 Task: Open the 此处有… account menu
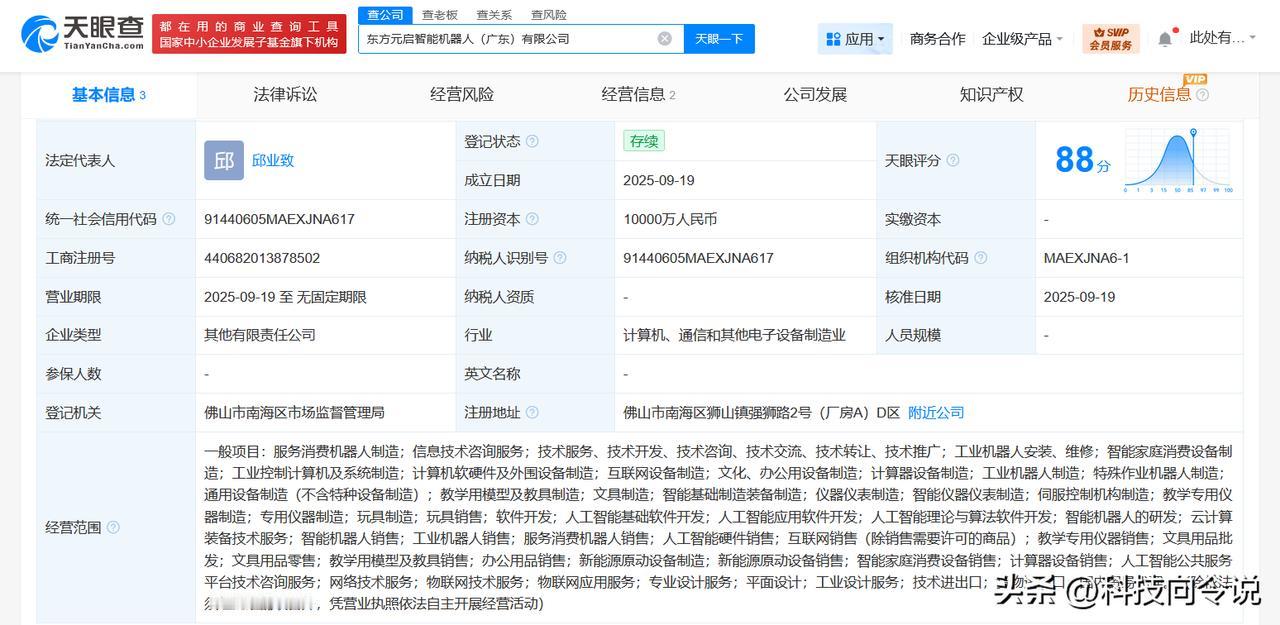[1225, 38]
